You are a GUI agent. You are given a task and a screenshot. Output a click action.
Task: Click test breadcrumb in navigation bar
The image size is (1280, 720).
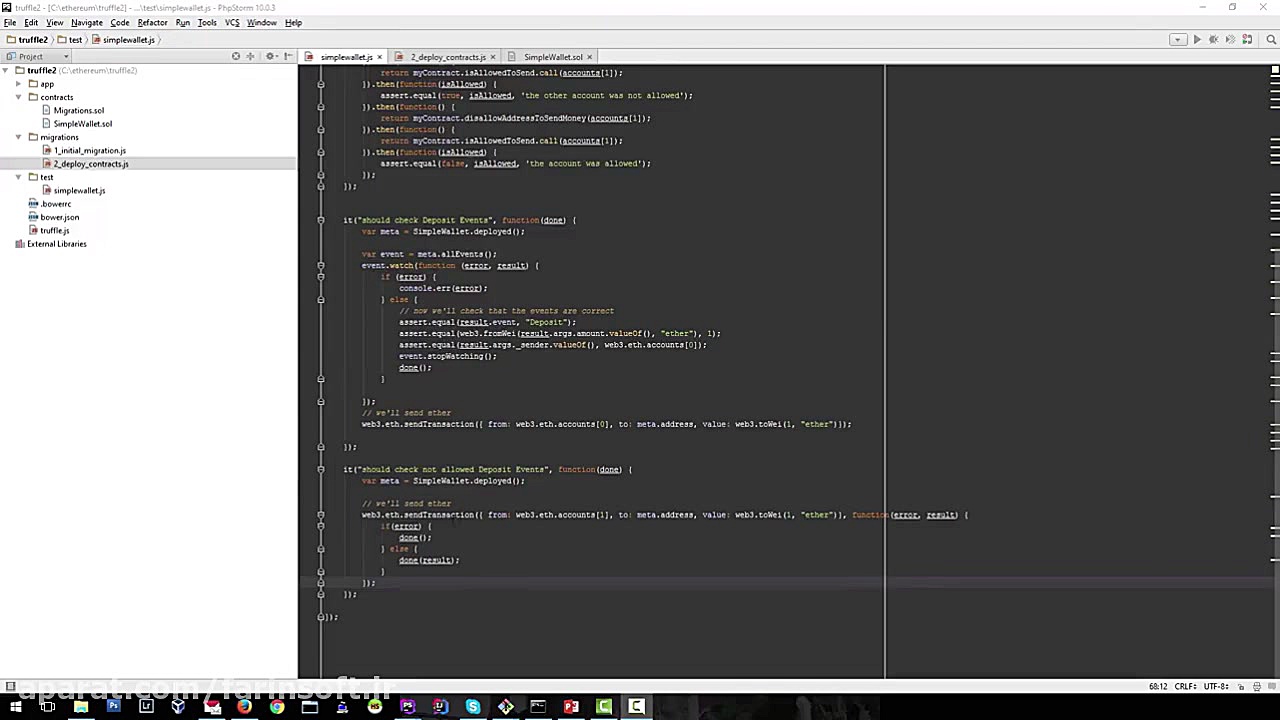pyautogui.click(x=70, y=40)
